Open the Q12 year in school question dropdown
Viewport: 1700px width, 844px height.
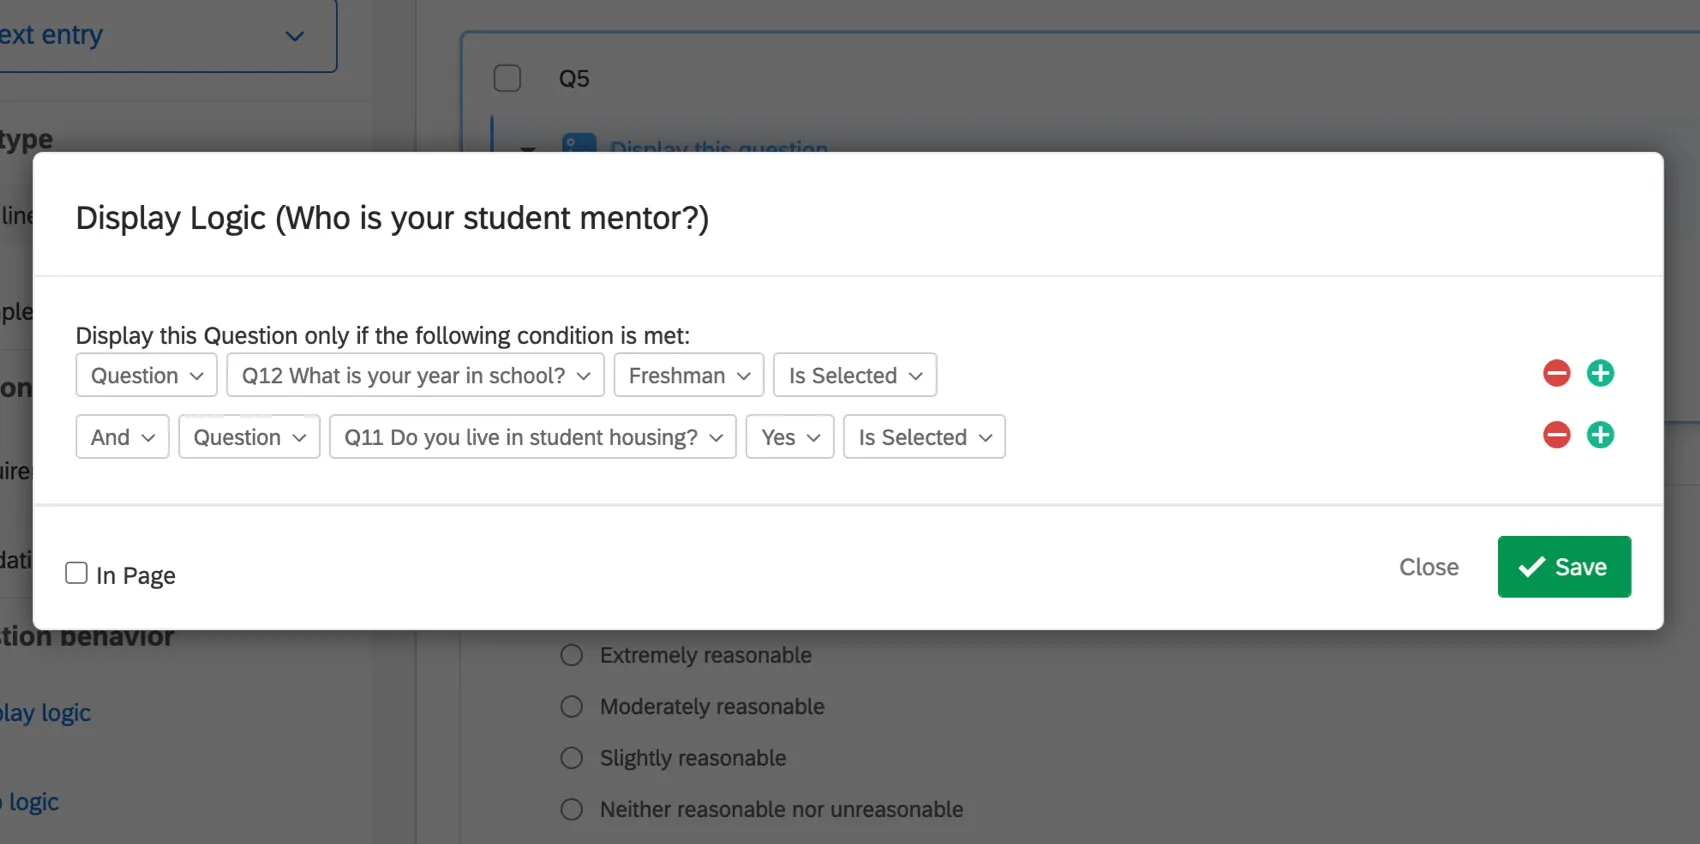click(x=415, y=375)
